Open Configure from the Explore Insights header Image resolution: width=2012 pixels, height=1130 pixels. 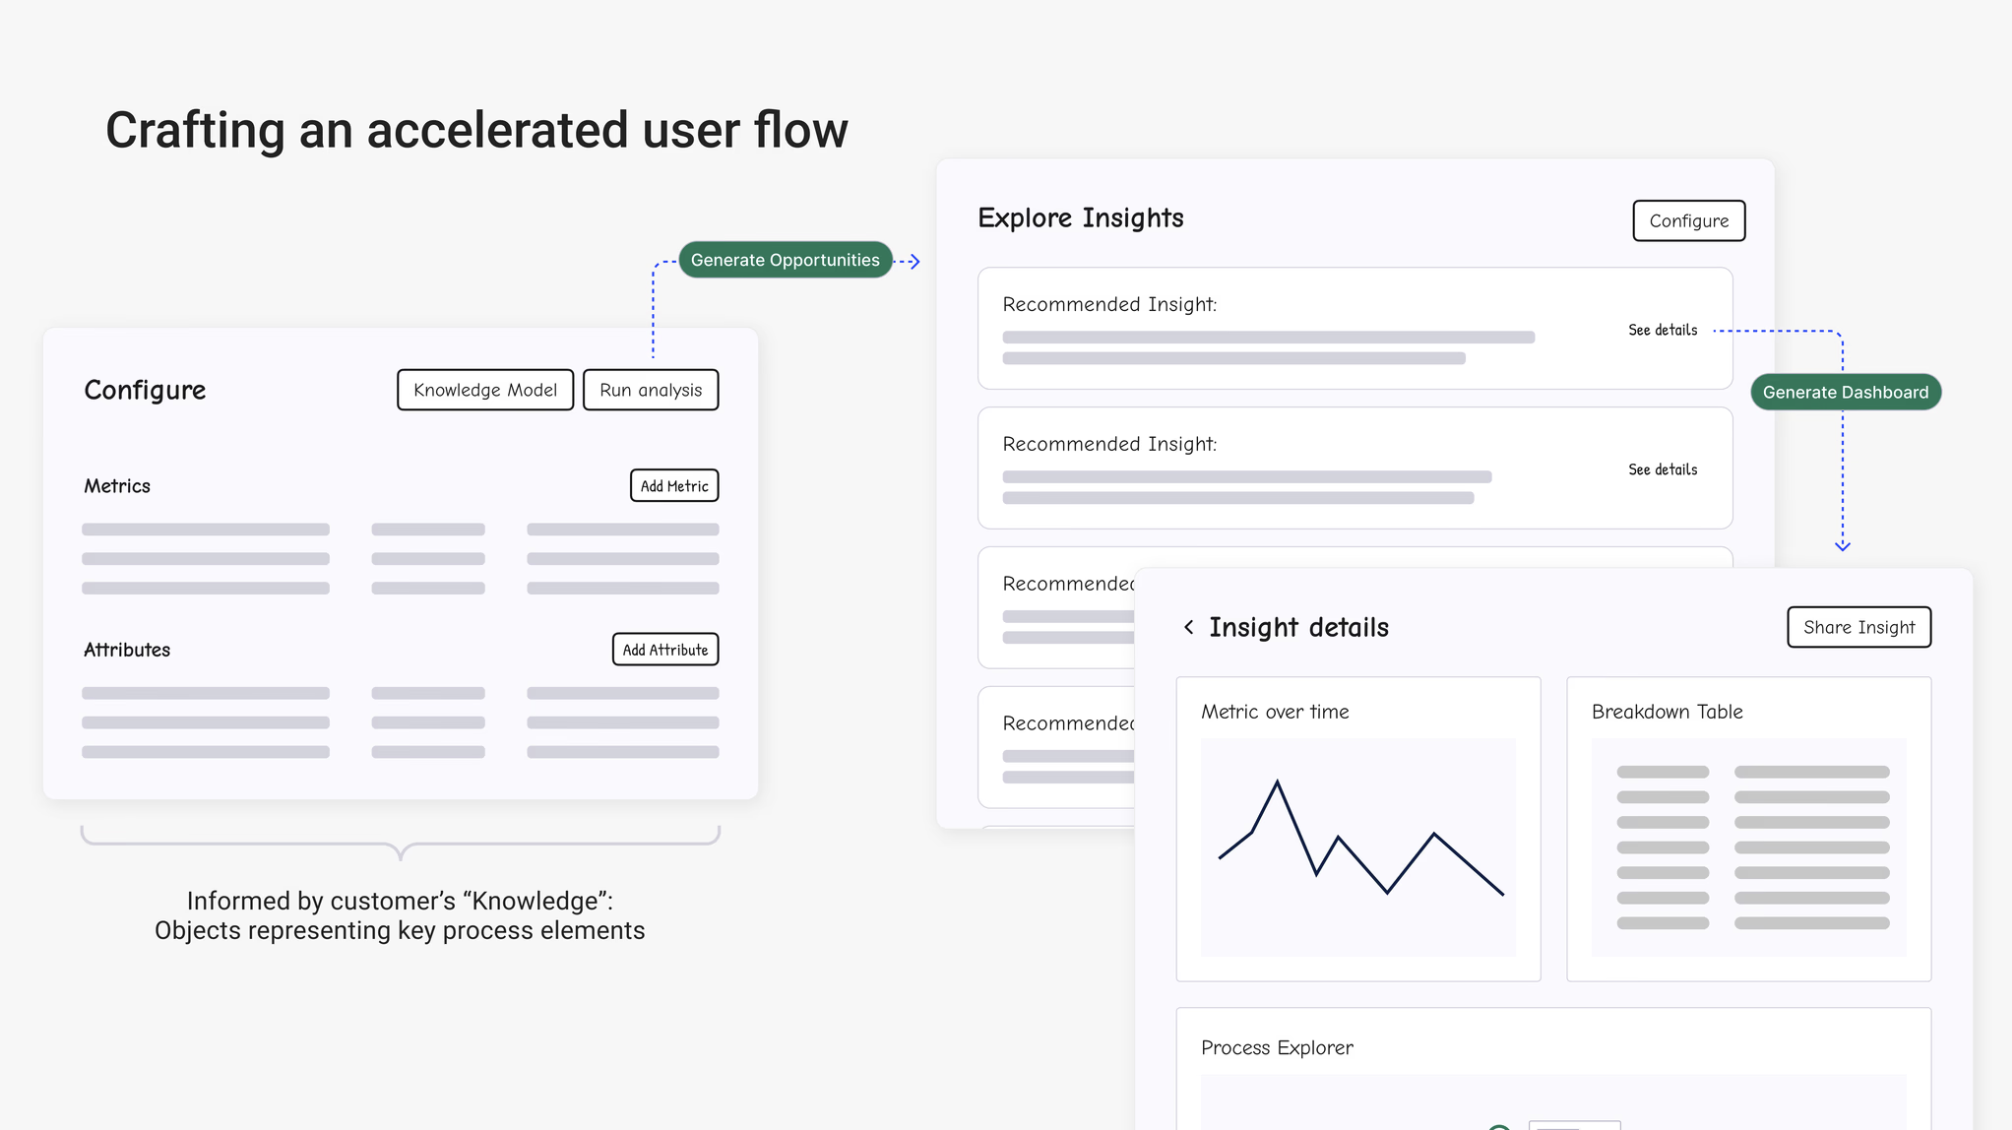1688,221
